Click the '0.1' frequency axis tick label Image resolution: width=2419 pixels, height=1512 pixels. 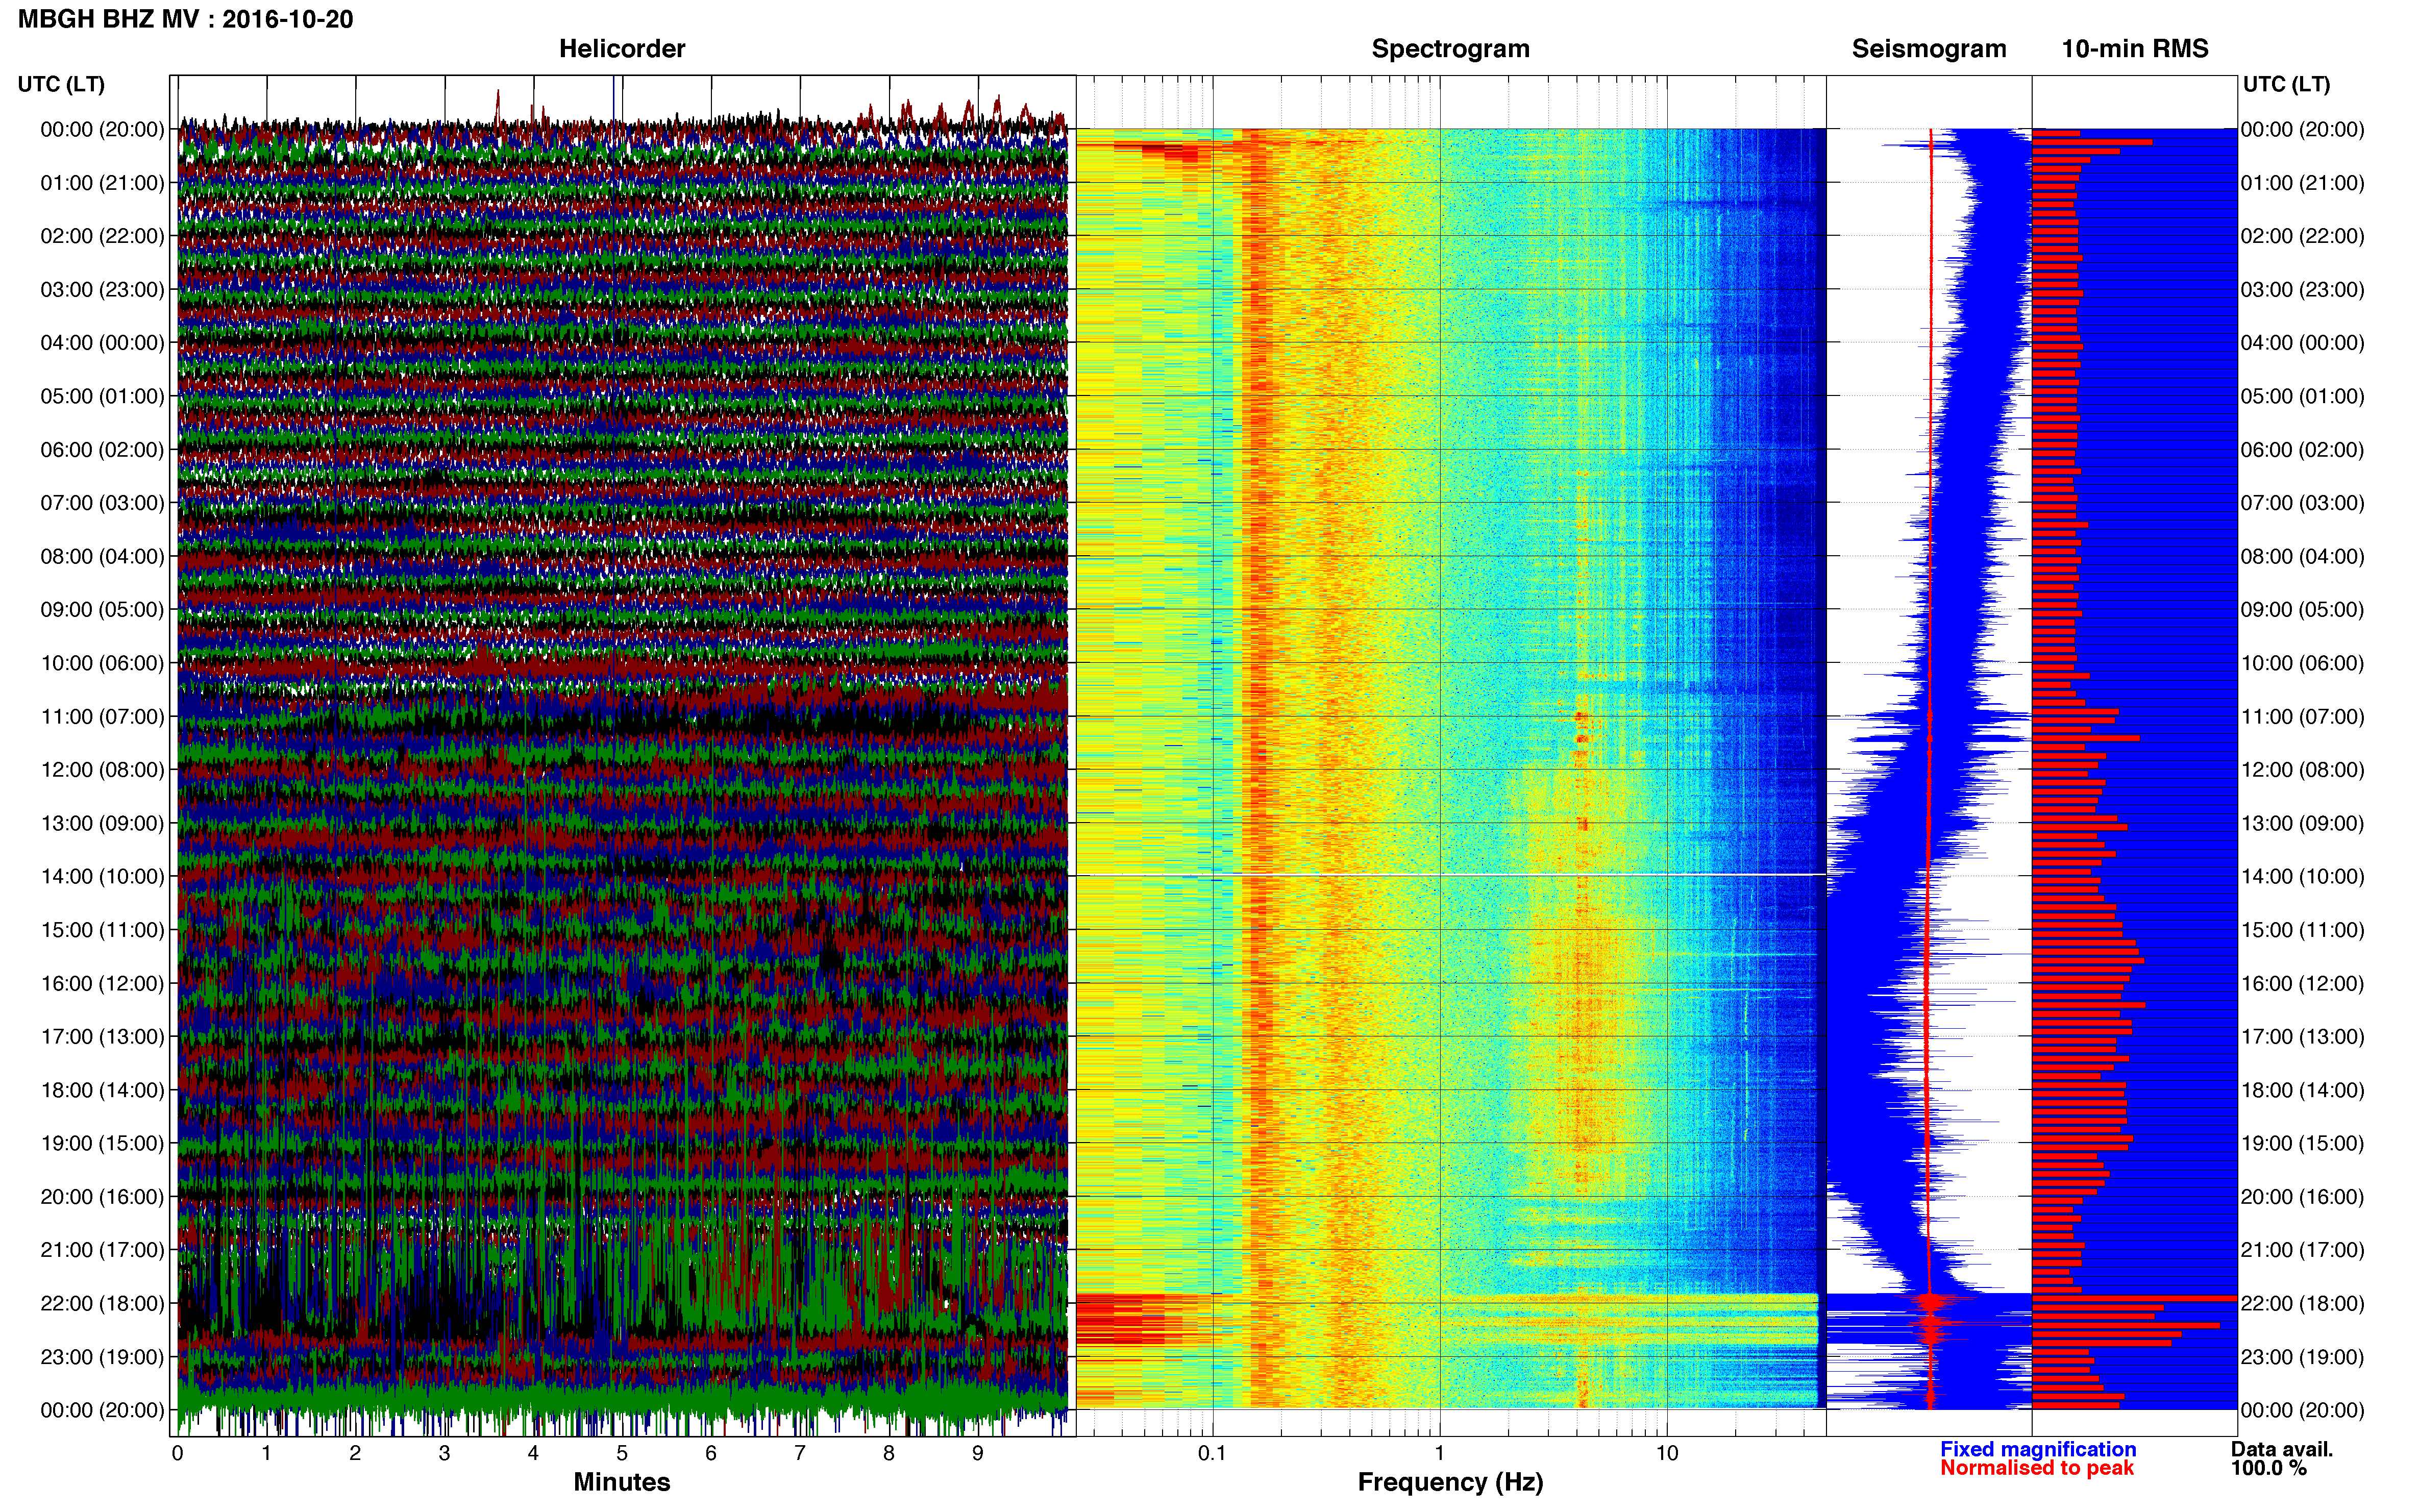(1212, 1454)
